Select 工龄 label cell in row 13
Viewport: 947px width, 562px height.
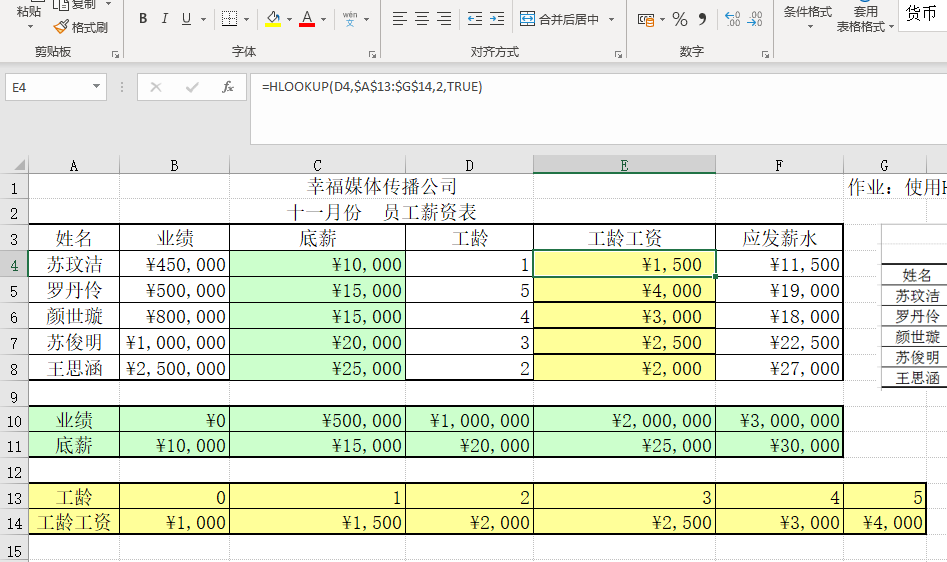[x=74, y=497]
